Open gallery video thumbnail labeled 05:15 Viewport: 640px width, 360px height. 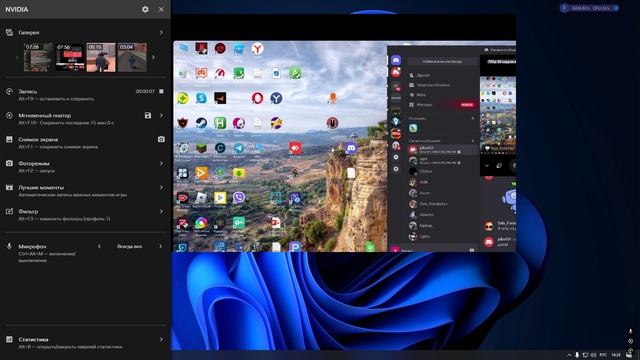click(x=101, y=57)
